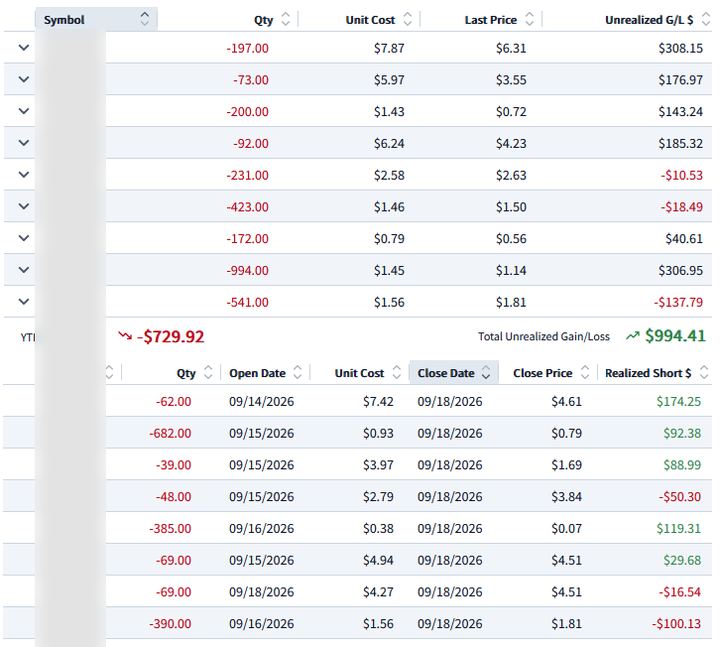This screenshot has height=647, width=720.
Task: Expand the row with Qty -423.00
Action: point(24,206)
